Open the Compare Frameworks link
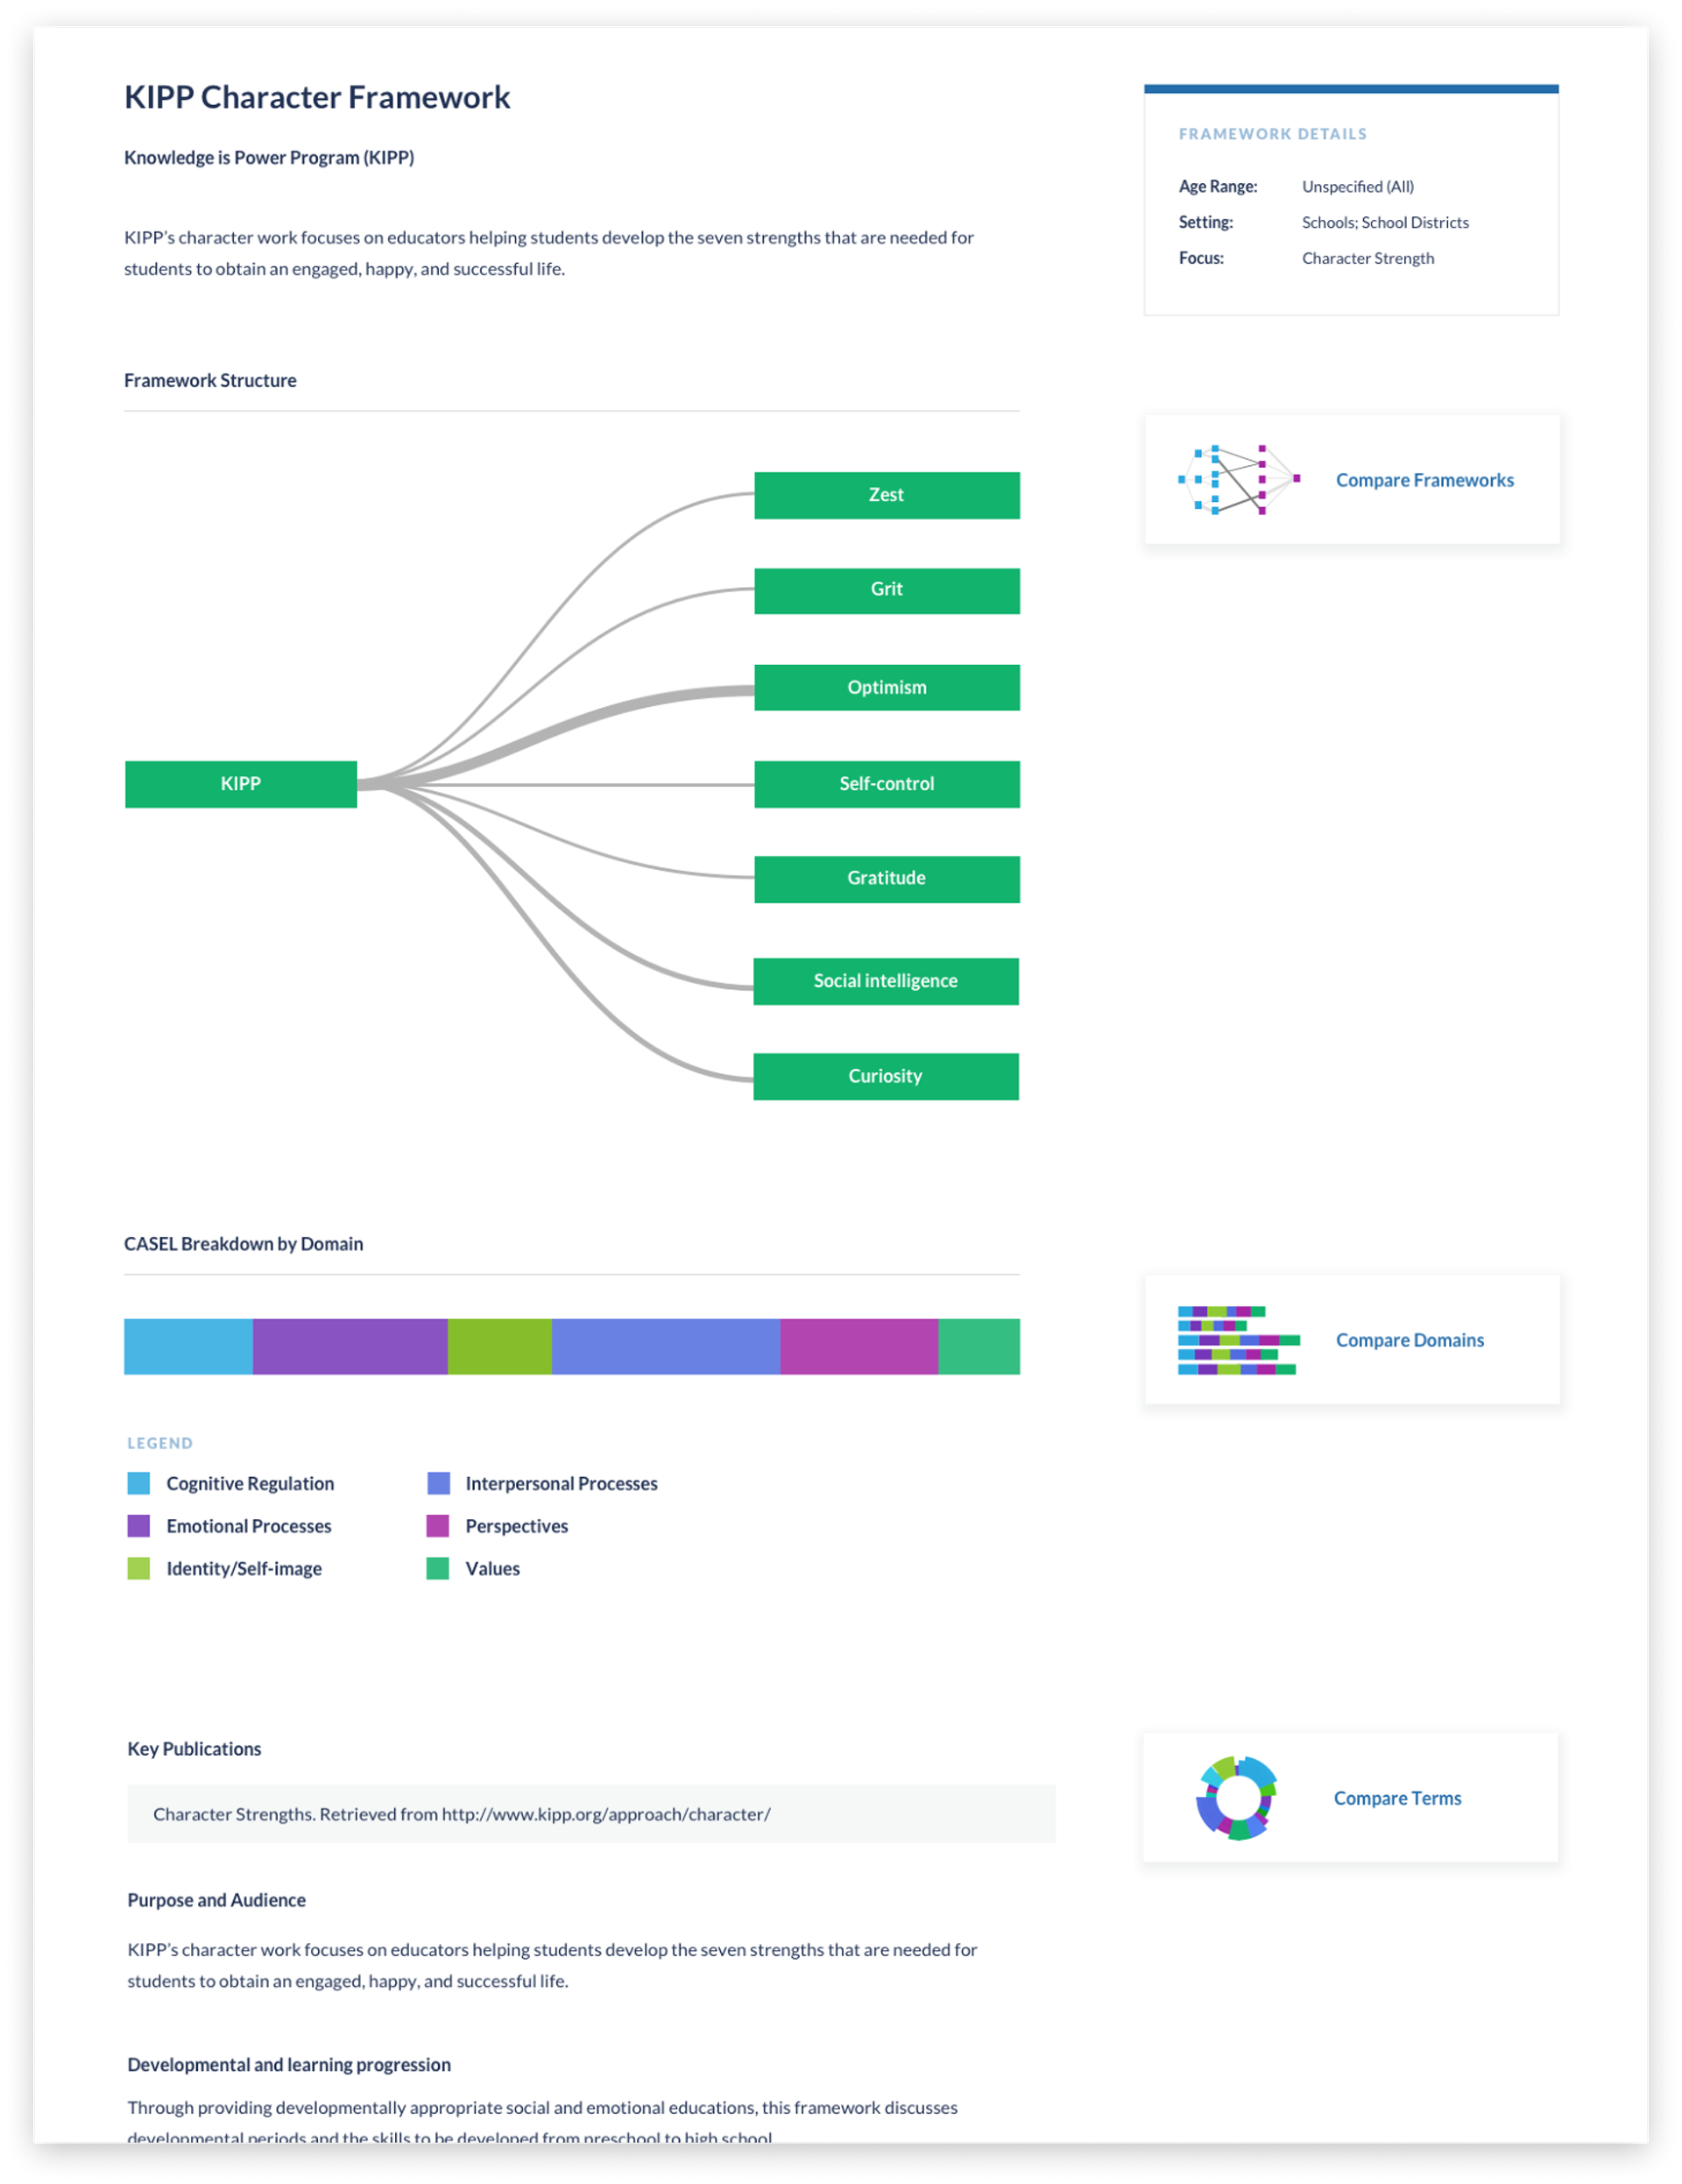Viewport: 1682px width, 2184px height. point(1424,481)
